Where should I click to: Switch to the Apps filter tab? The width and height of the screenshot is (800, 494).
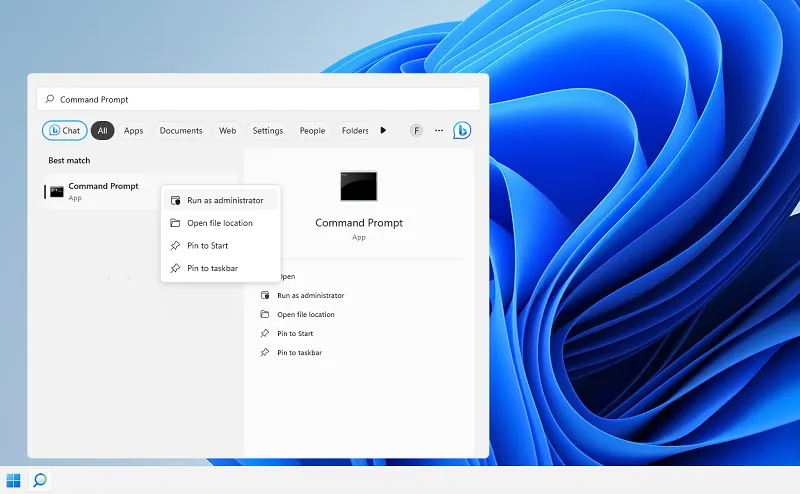click(x=134, y=131)
